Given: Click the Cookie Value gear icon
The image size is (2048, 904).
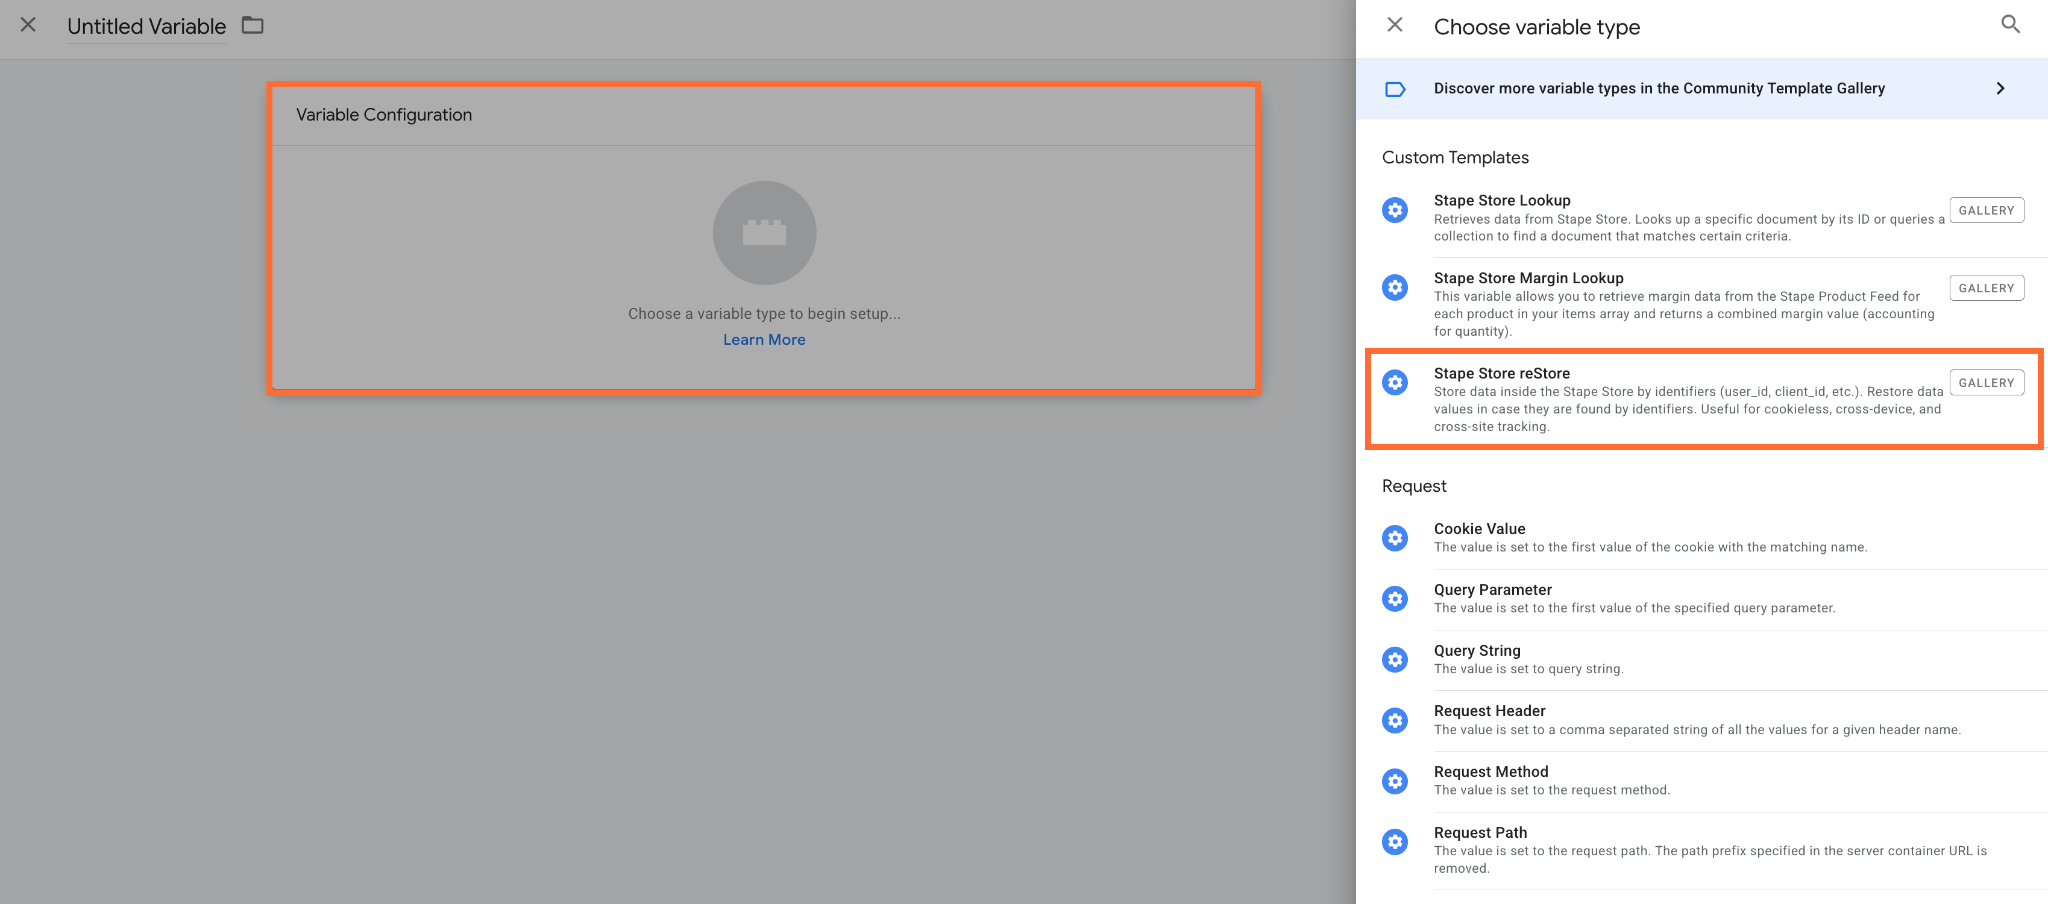Looking at the screenshot, I should click(1395, 538).
